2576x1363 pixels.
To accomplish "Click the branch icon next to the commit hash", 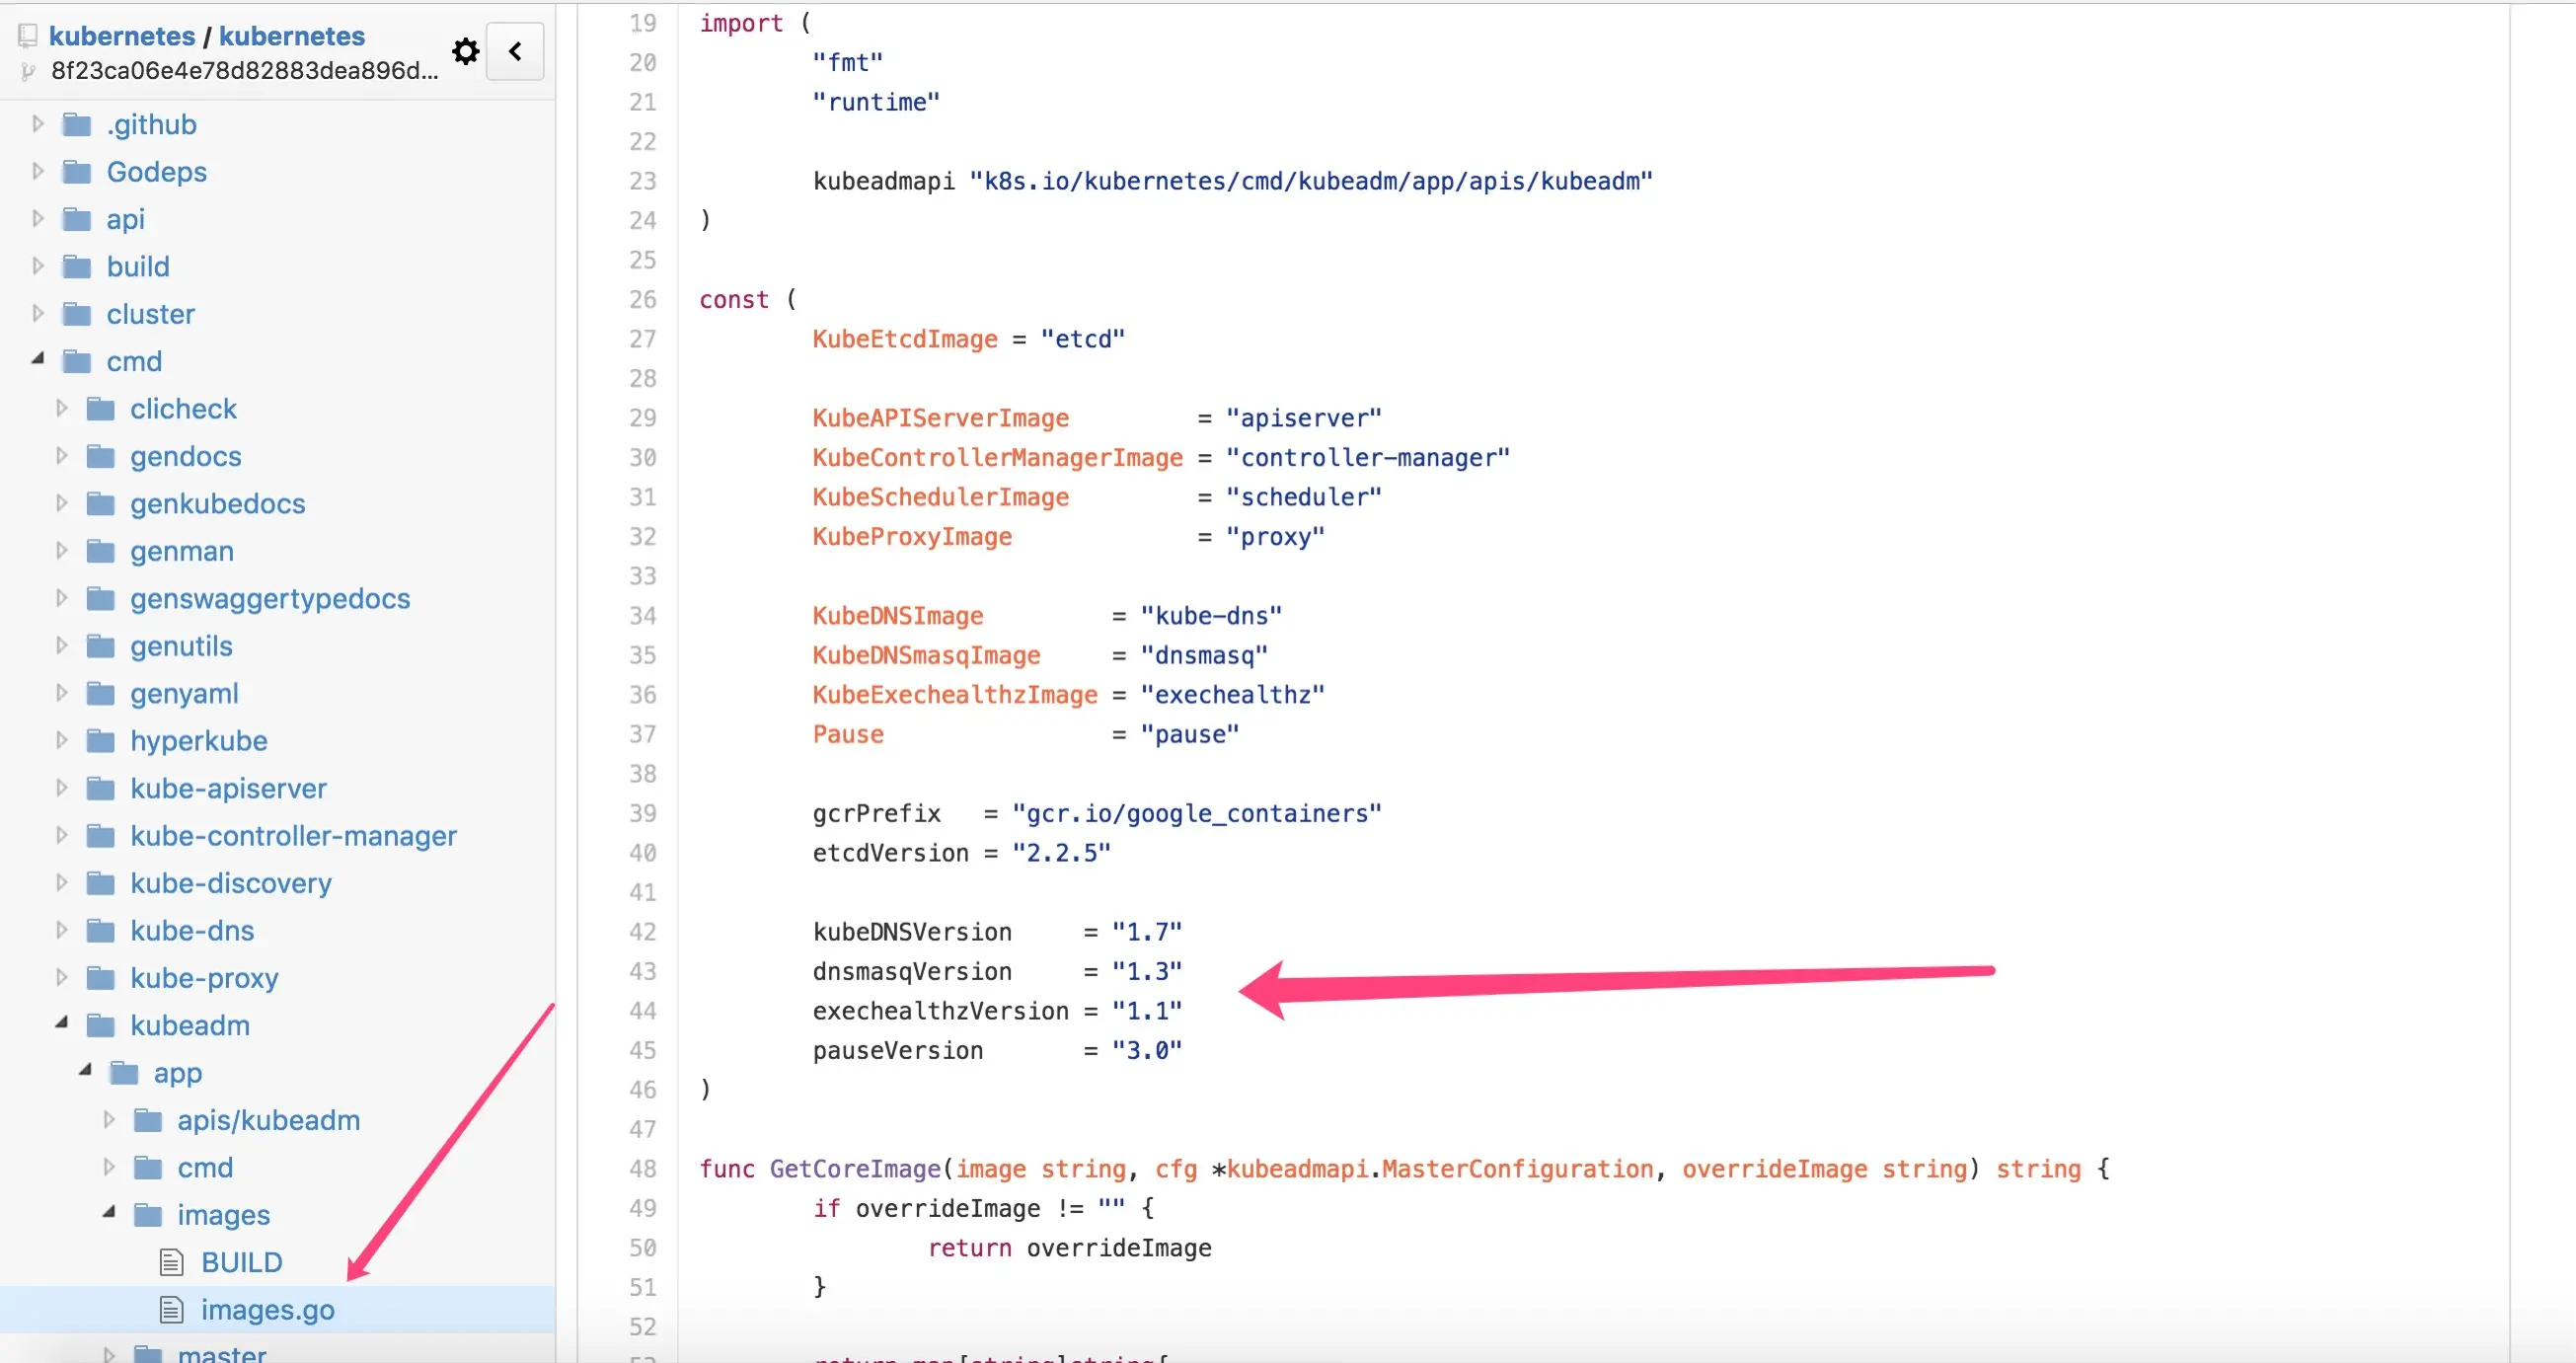I will (28, 71).
